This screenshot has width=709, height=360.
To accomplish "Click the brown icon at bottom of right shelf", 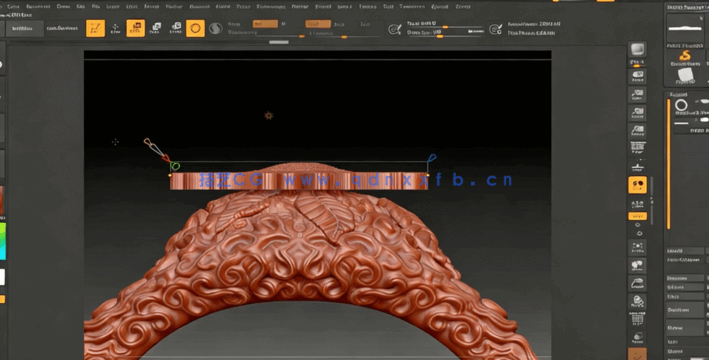I will (x=638, y=354).
